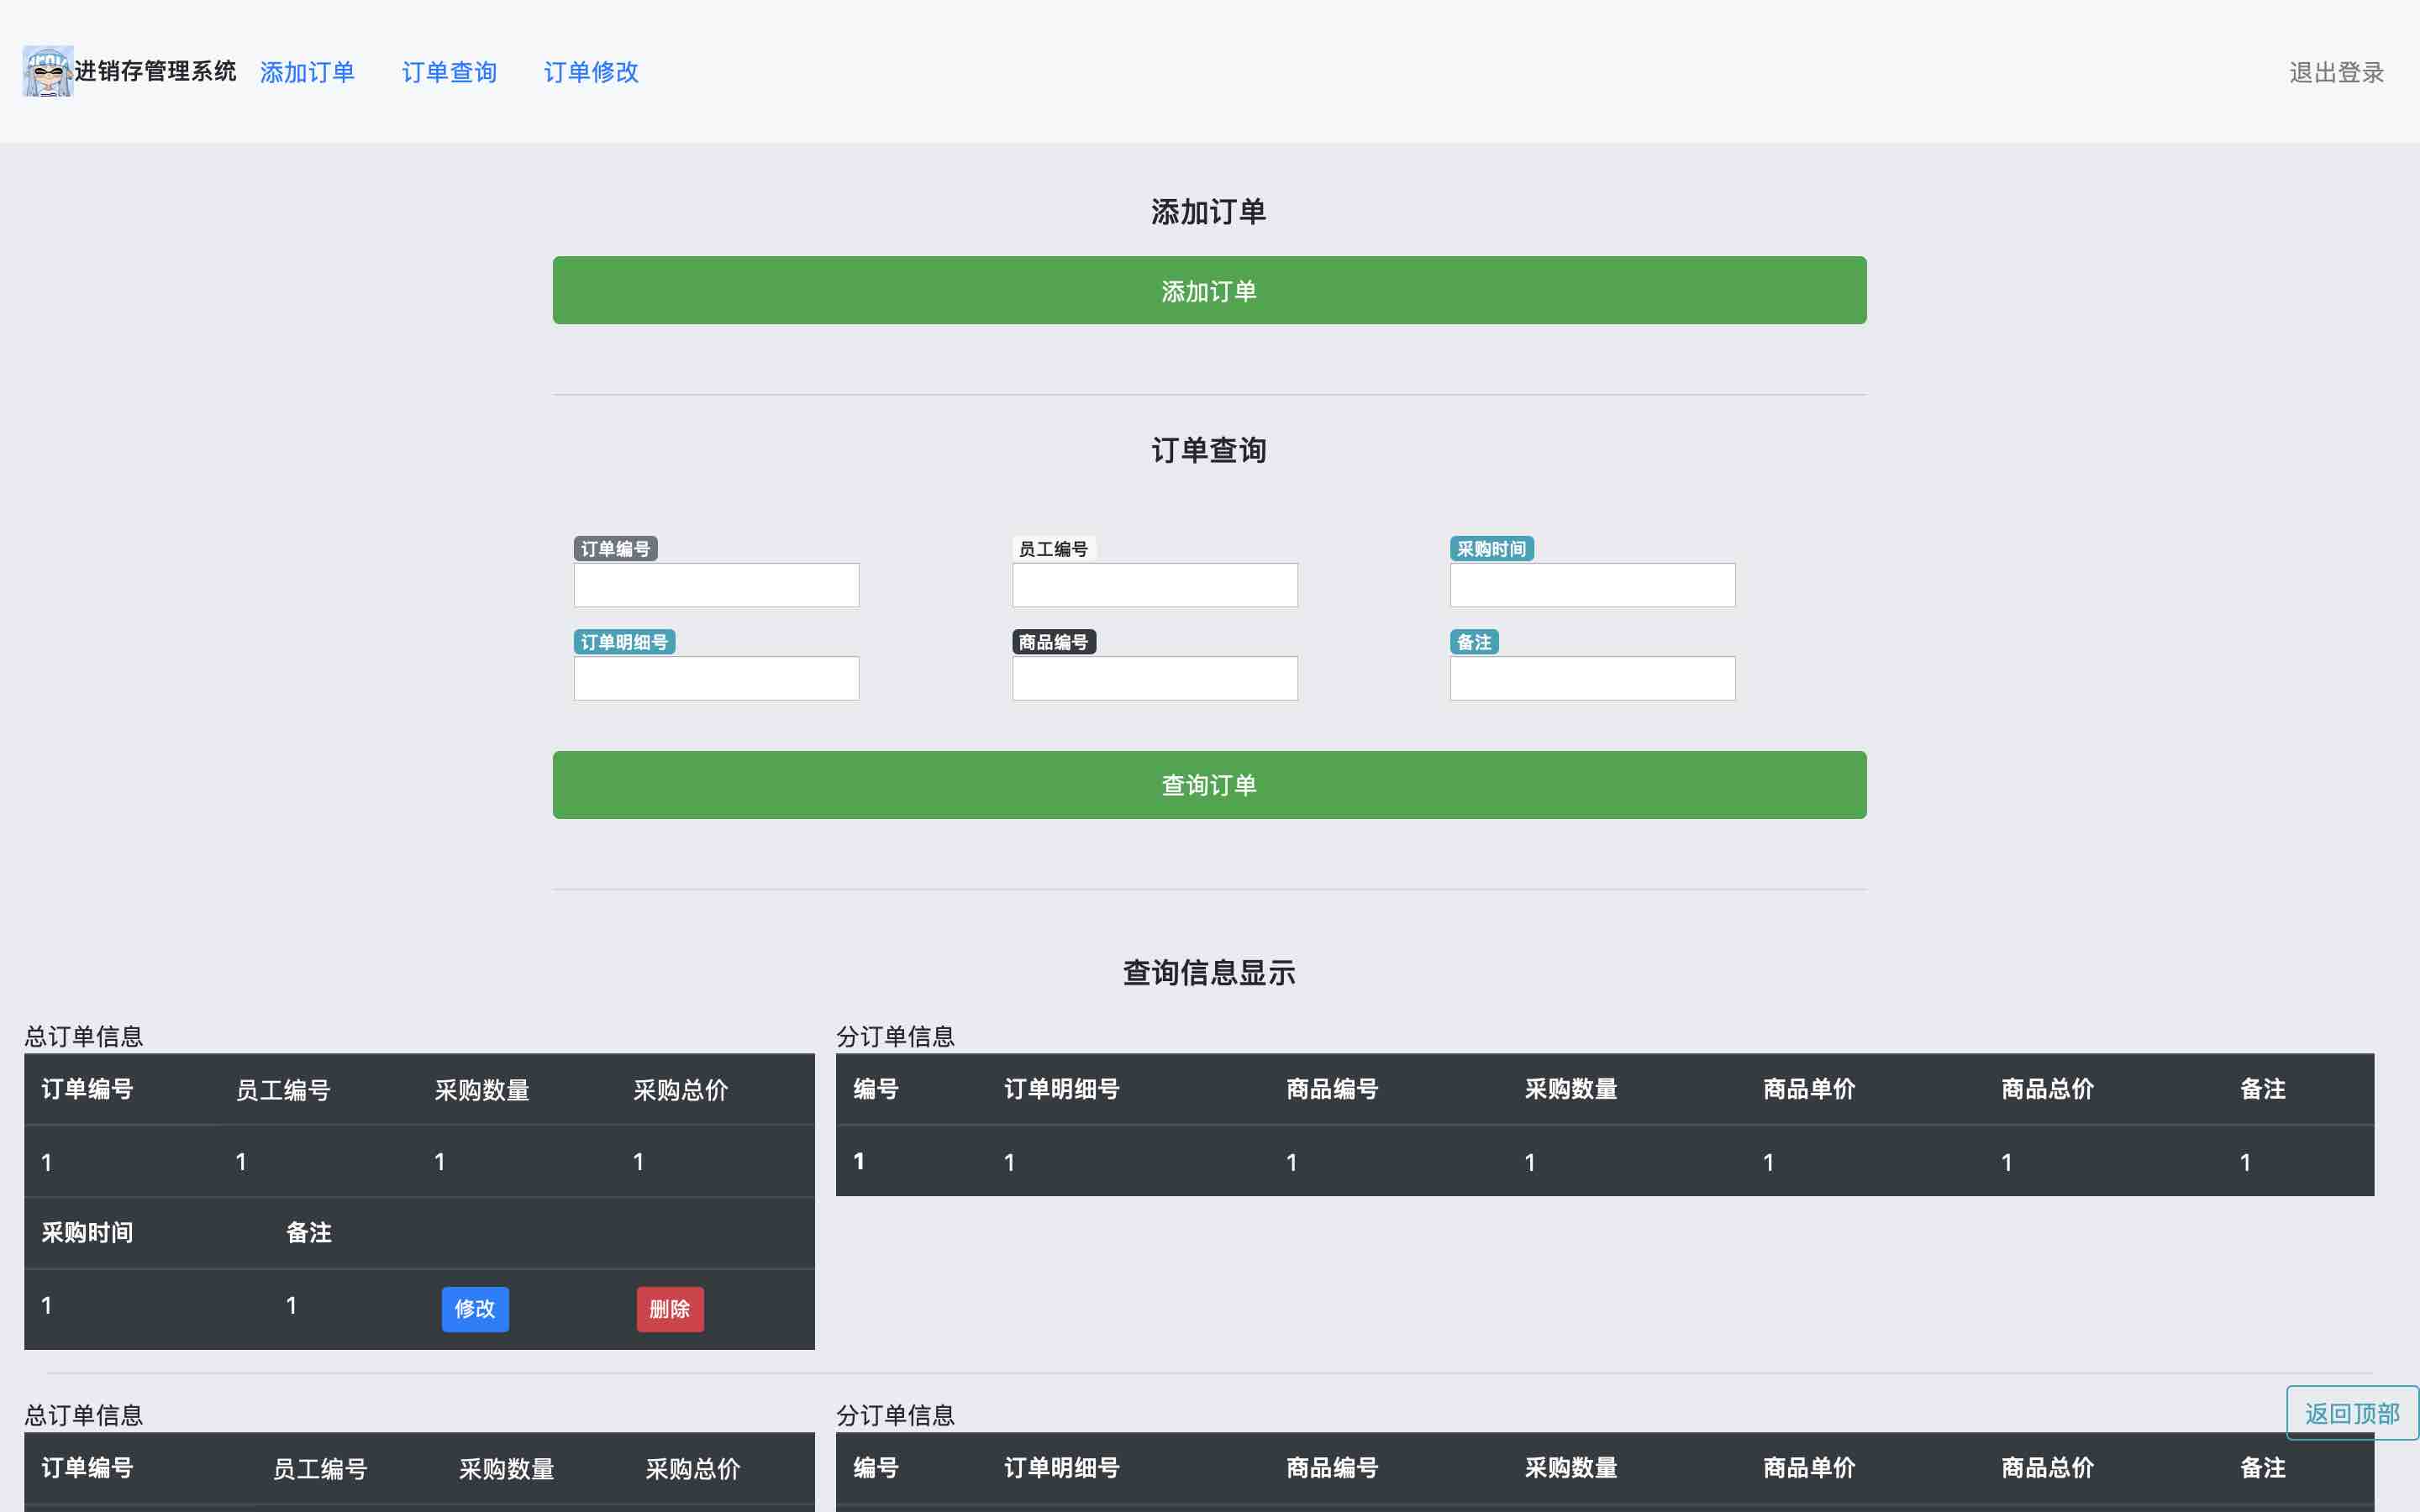Image resolution: width=2420 pixels, height=1512 pixels.
Task: Focus the 订单明细号 input field
Action: point(716,678)
